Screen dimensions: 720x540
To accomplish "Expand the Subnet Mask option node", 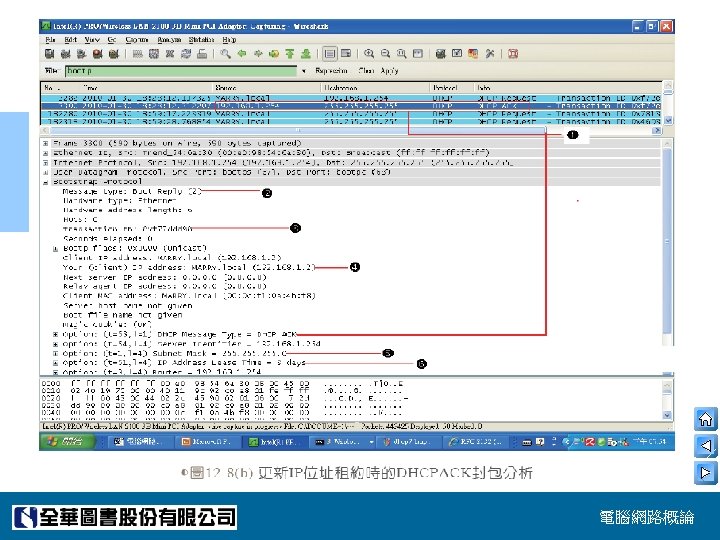I will point(55,354).
